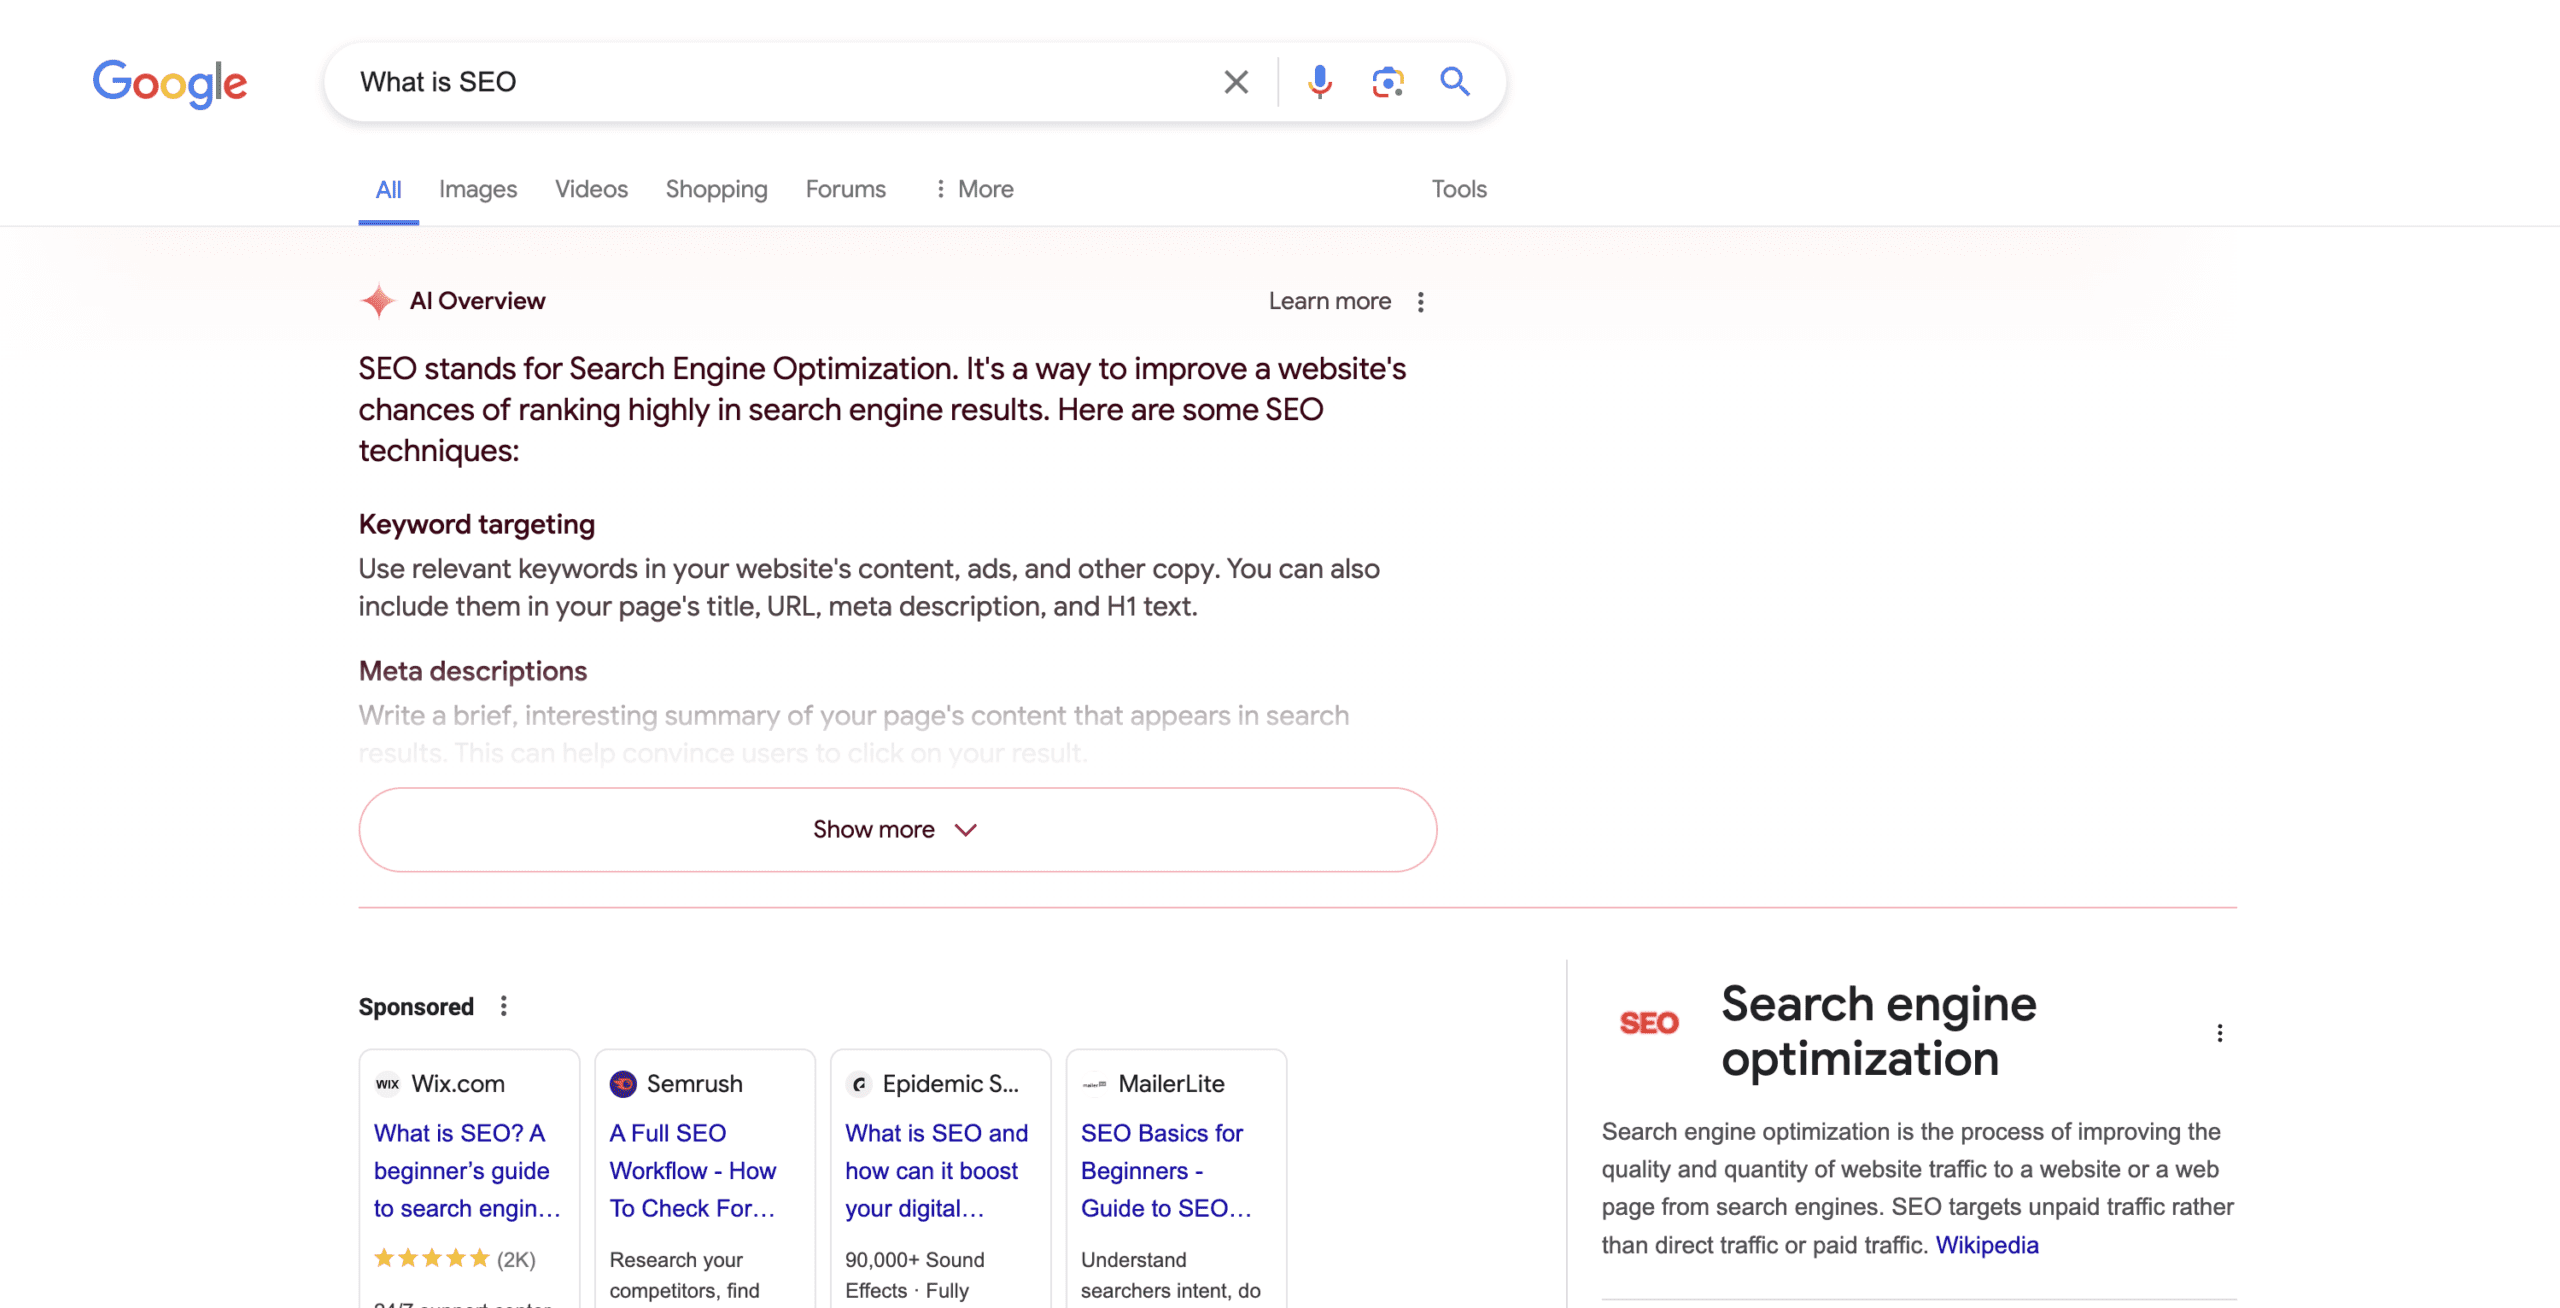Click the Semrush advertiser name

pos(694,1084)
